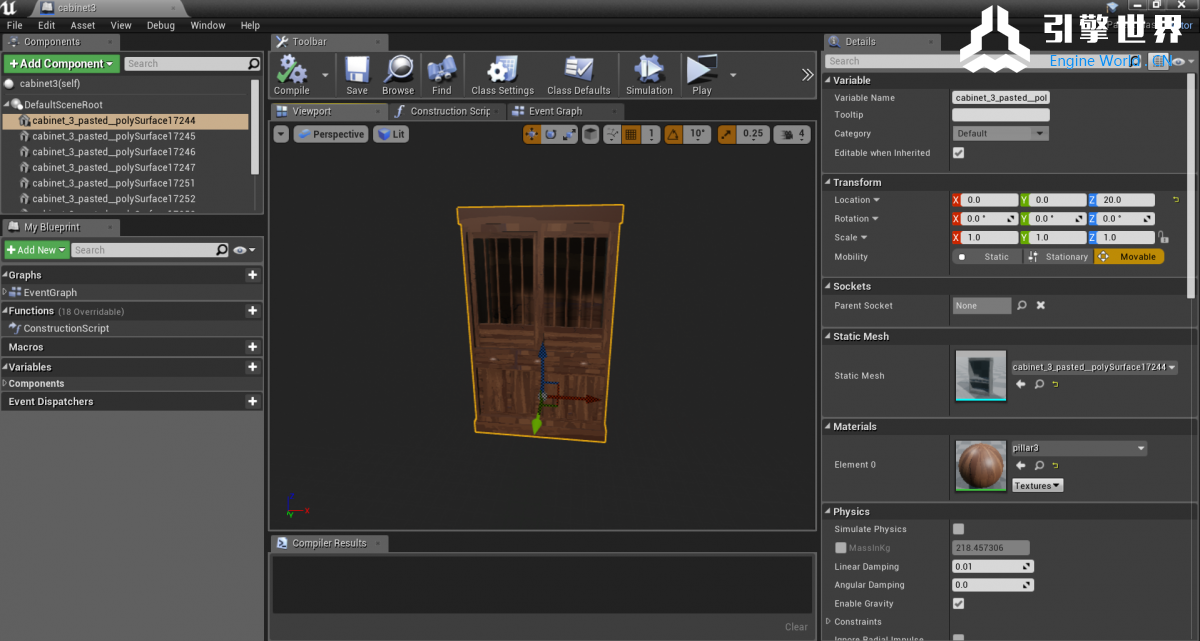The height and width of the screenshot is (641, 1200).
Task: Switch viewport Perspective view mode
Action: click(x=330, y=134)
